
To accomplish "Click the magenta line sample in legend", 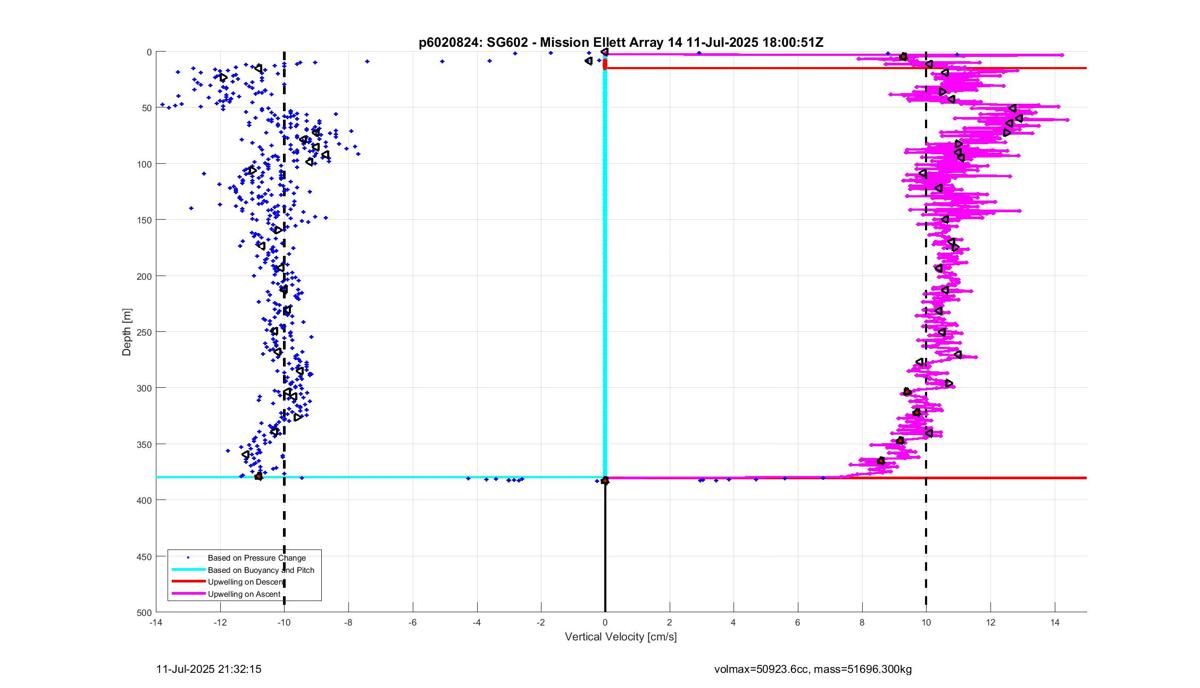I will tap(186, 594).
